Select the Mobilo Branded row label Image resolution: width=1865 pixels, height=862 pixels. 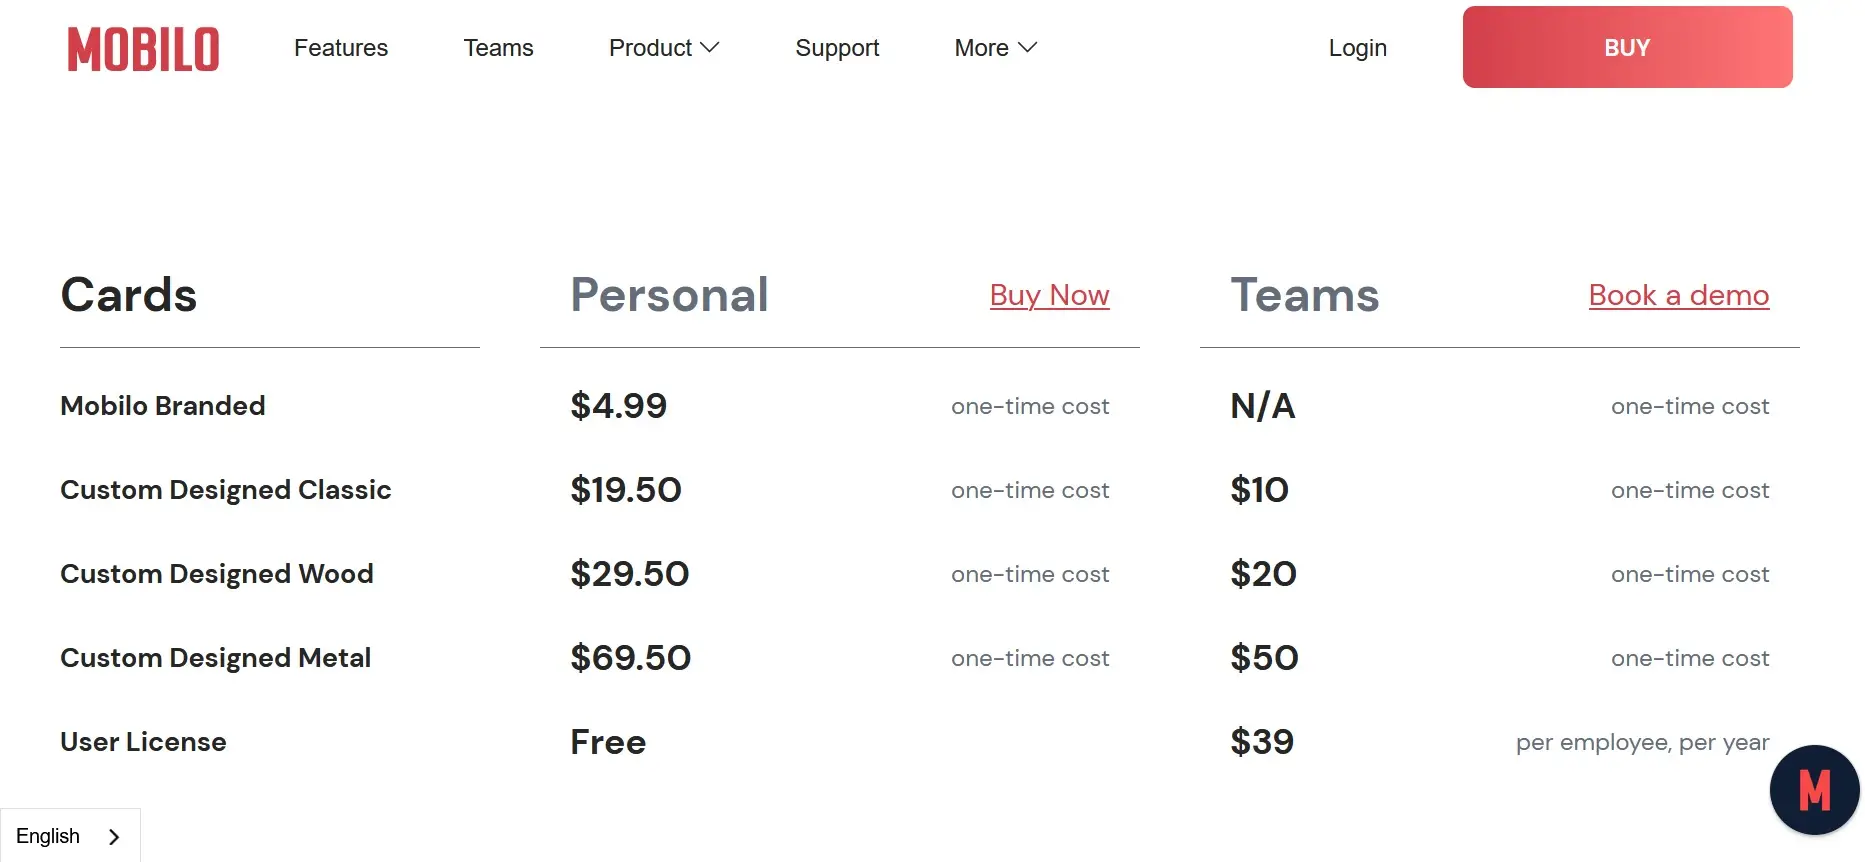click(x=163, y=406)
